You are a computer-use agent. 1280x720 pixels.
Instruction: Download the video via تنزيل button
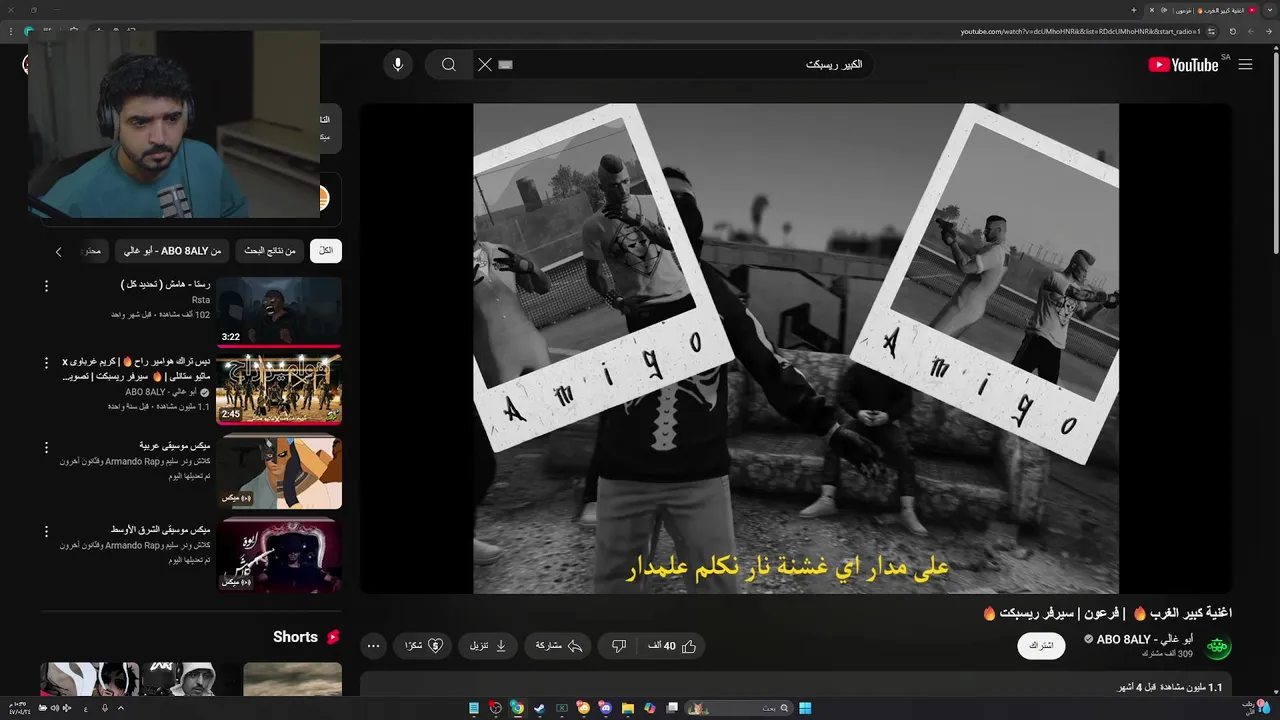coord(488,646)
